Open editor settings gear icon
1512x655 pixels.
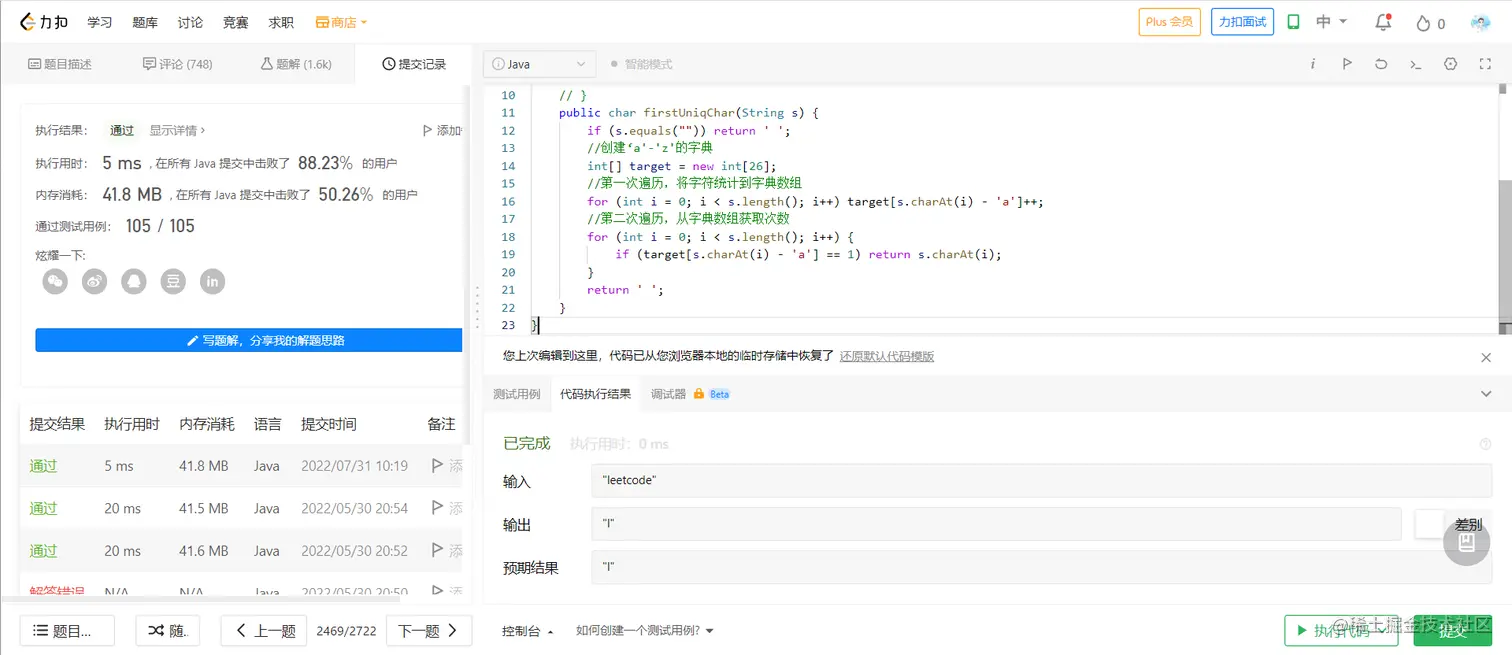1451,64
